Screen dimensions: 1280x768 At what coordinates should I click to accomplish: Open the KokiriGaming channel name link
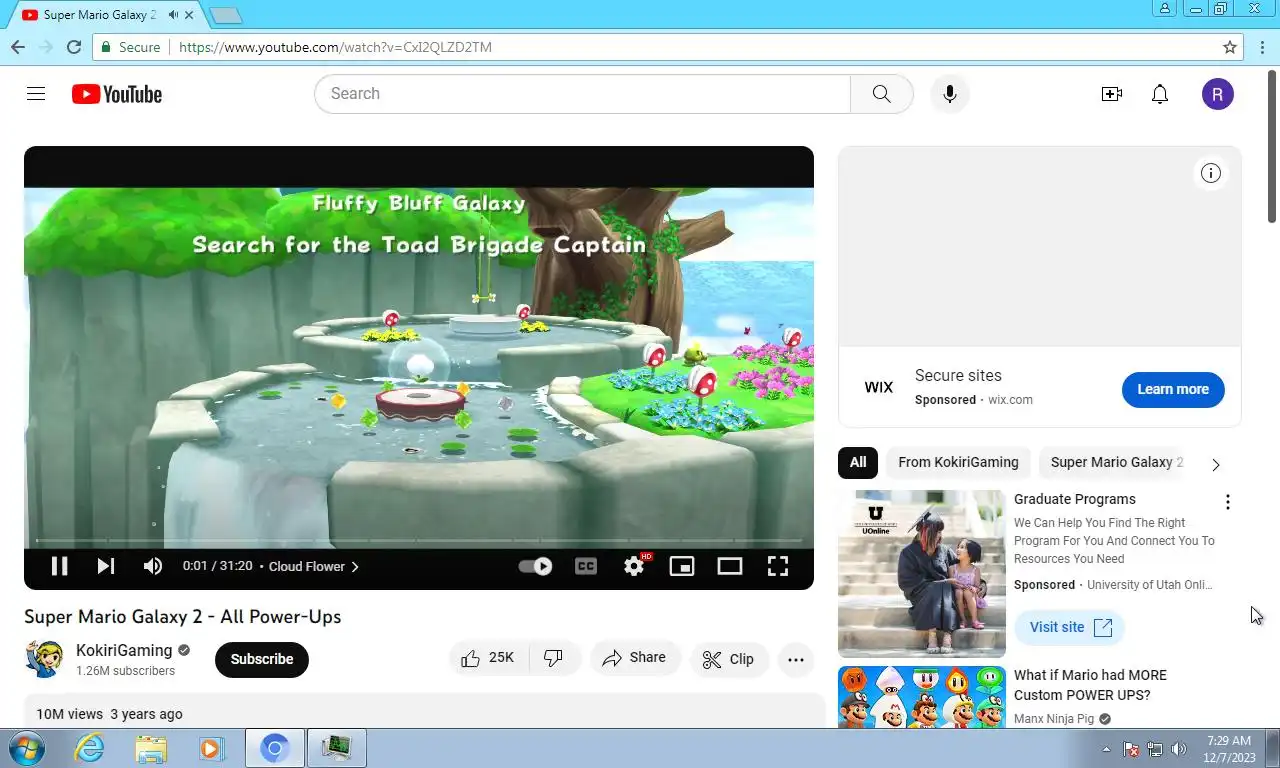(124, 650)
